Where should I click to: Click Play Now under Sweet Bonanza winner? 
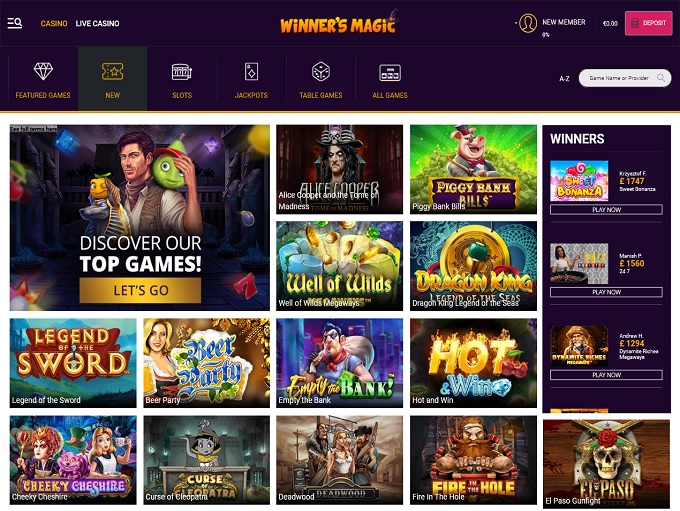606,210
